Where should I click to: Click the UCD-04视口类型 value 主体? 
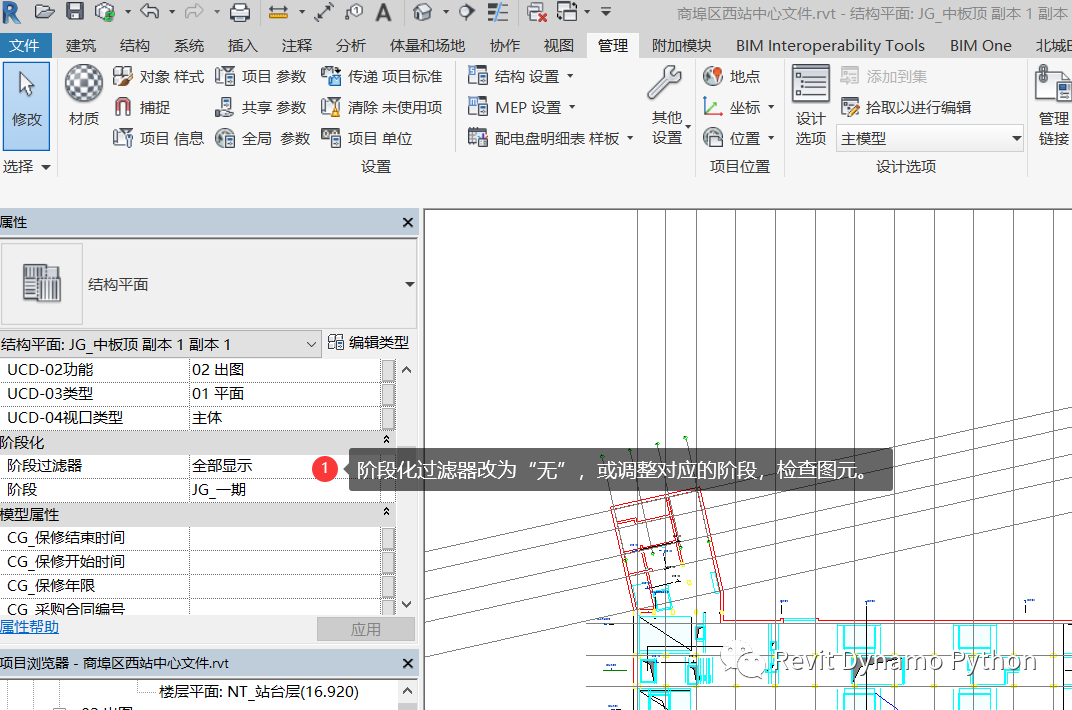click(285, 418)
